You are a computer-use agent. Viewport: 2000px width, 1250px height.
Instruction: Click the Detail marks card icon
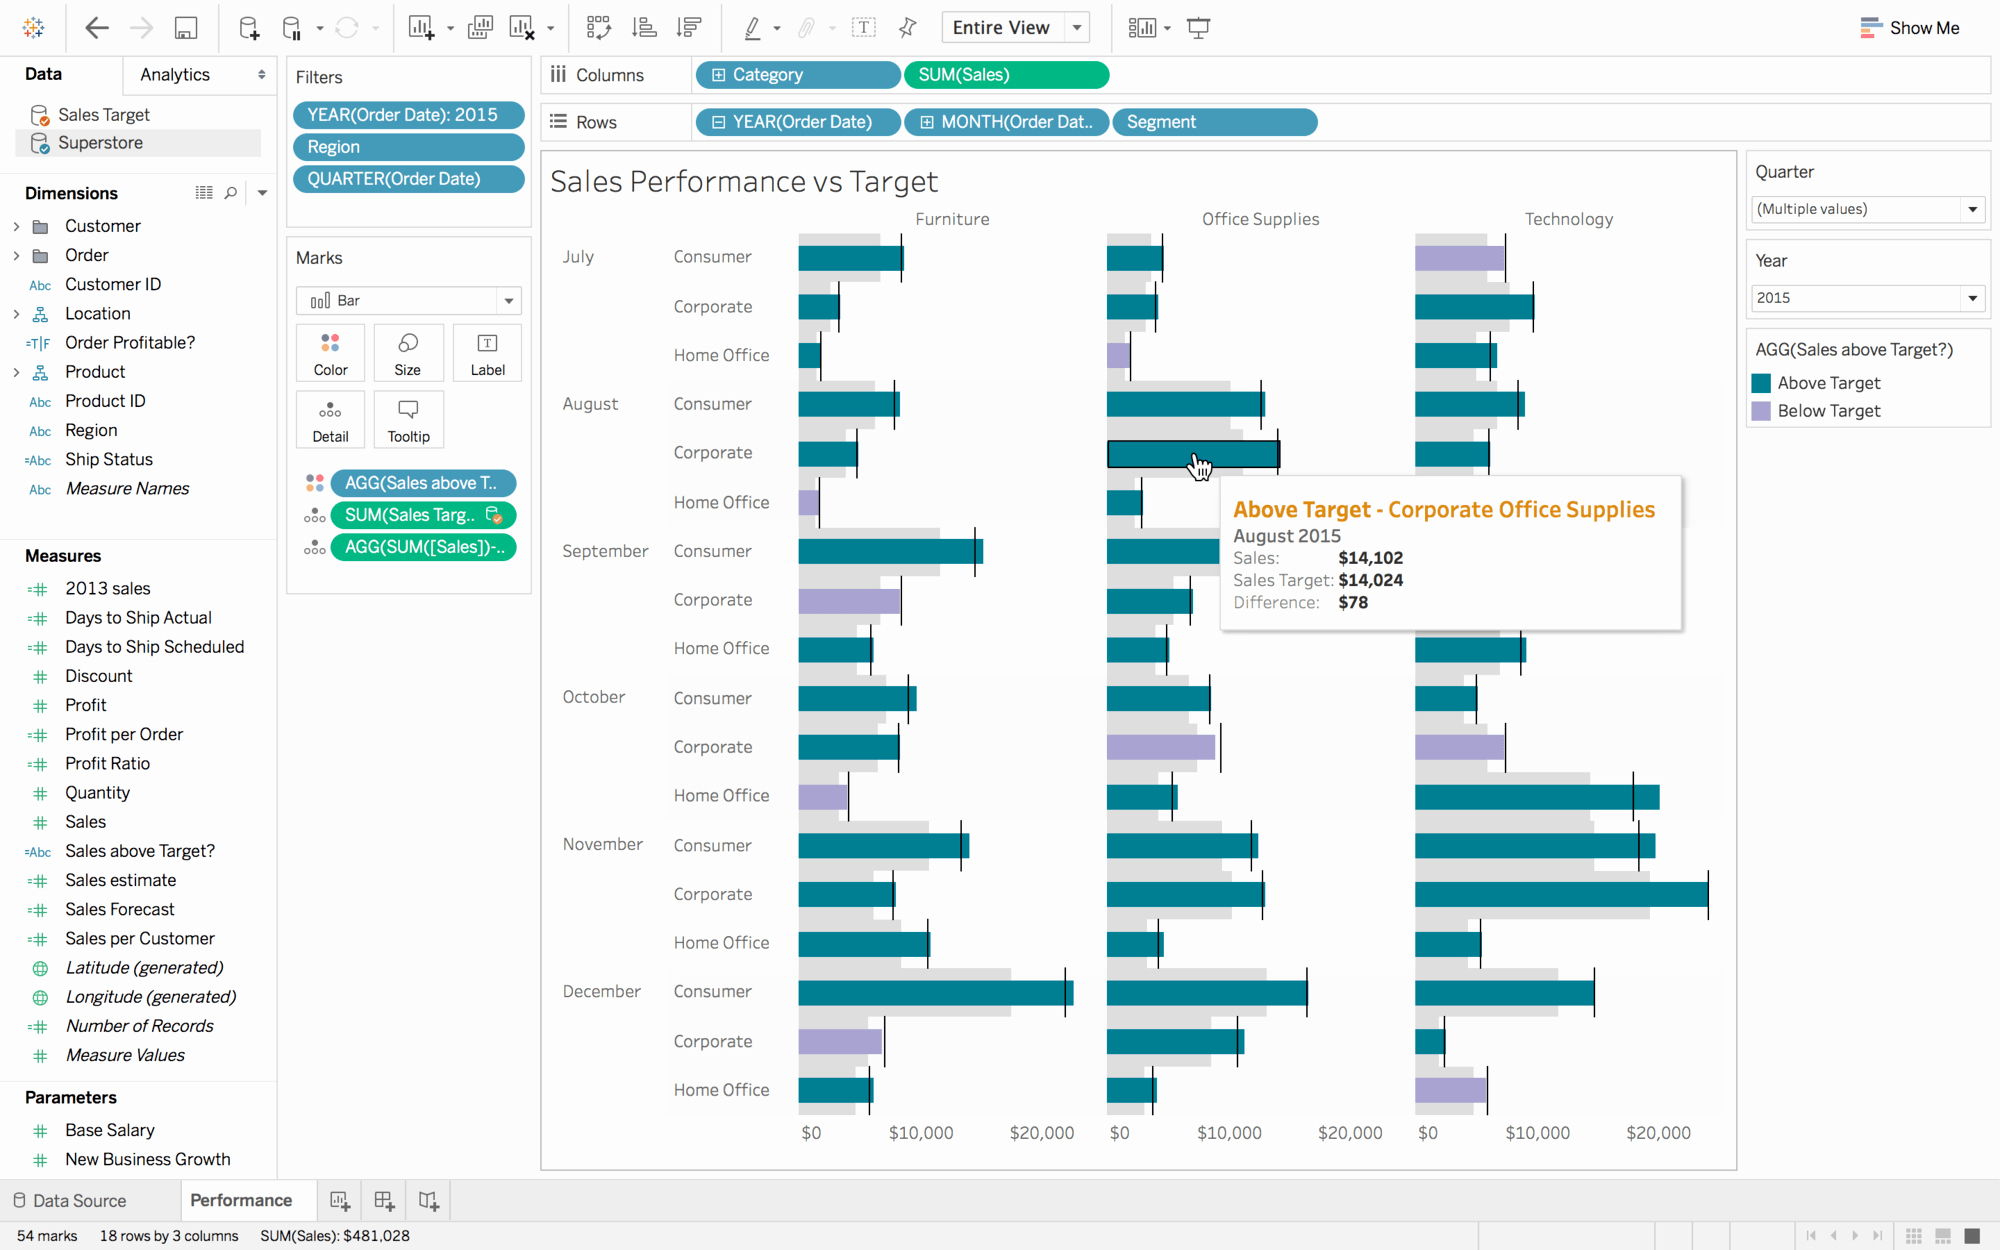tap(330, 410)
